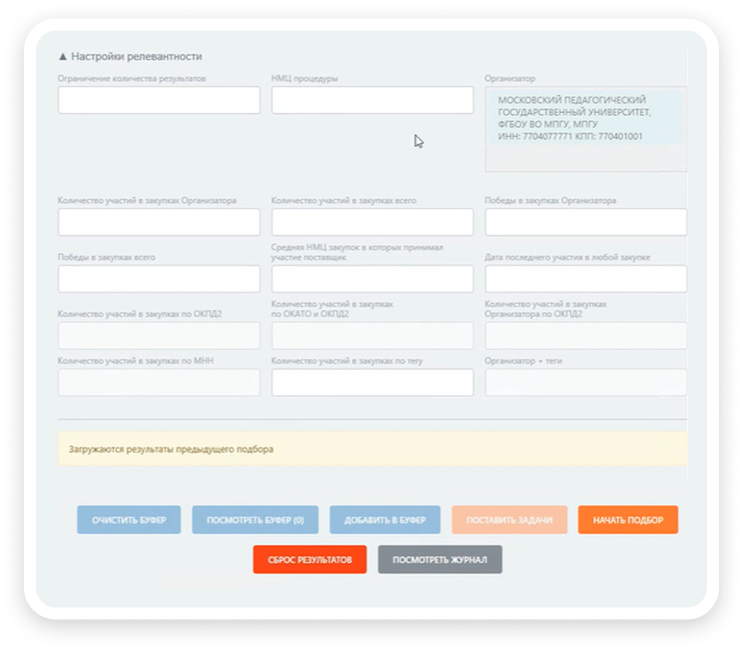The width and height of the screenshot is (743, 650).
Task: Click the Средняя НМЦ закупок input field
Action: tap(372, 279)
